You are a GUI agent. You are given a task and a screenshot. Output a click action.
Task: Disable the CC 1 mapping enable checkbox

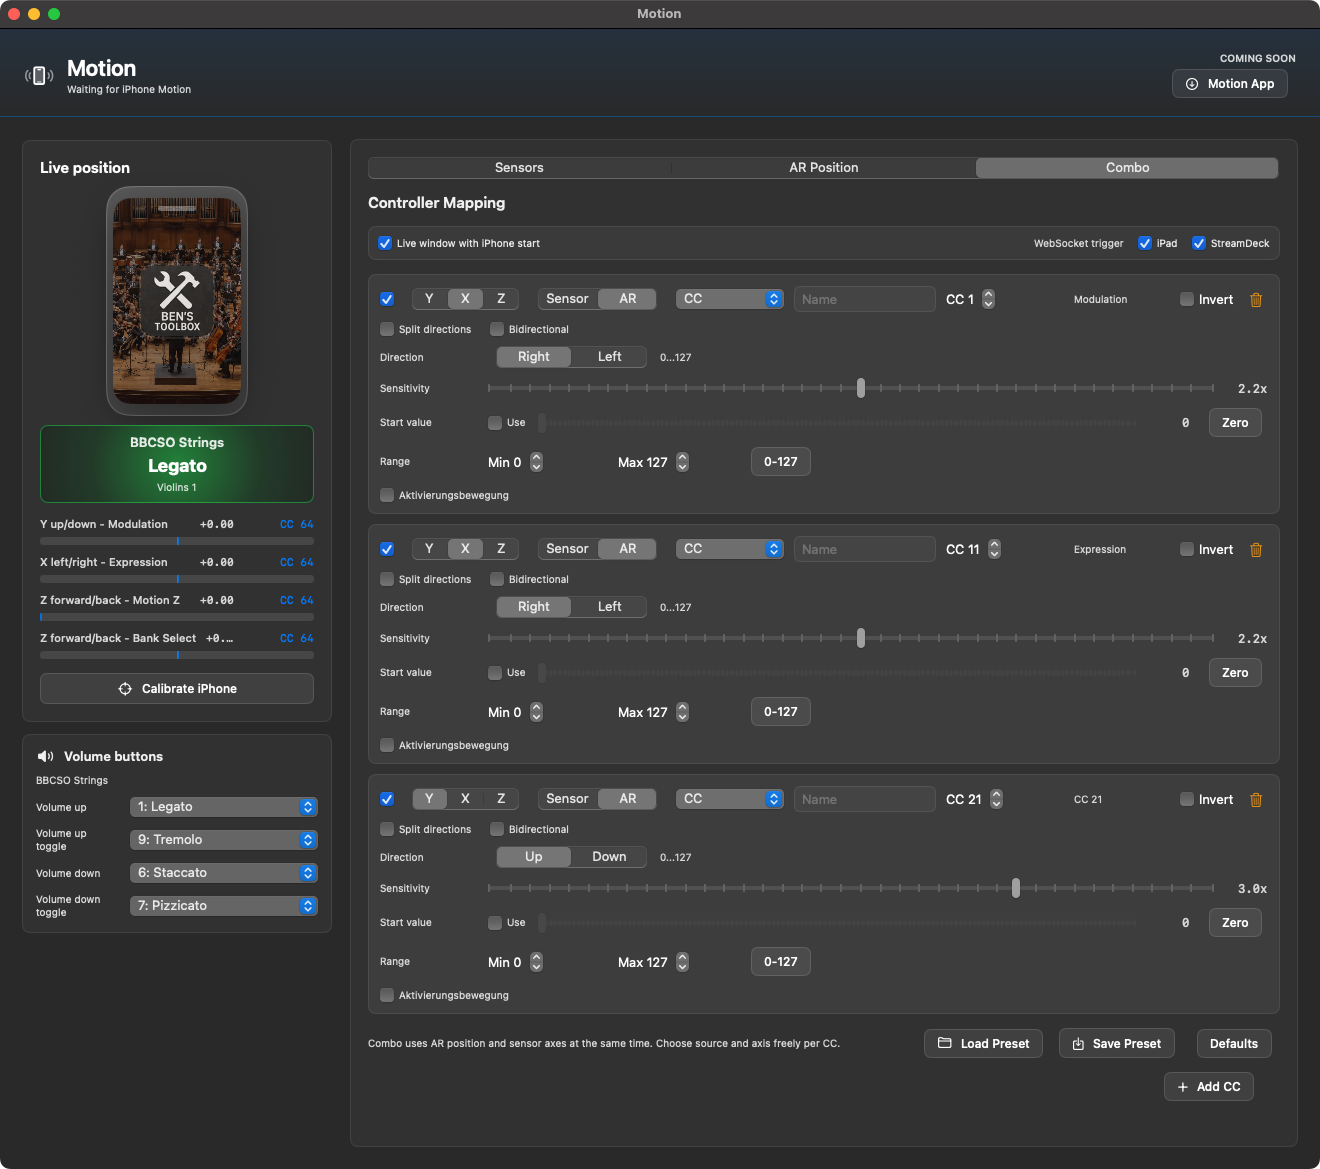click(387, 299)
